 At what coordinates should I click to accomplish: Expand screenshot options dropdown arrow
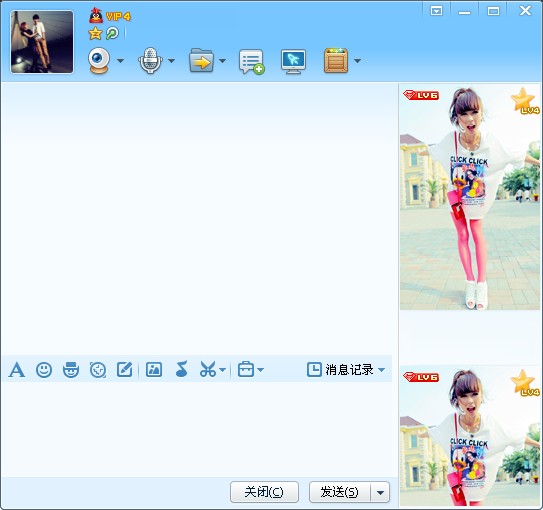223,370
